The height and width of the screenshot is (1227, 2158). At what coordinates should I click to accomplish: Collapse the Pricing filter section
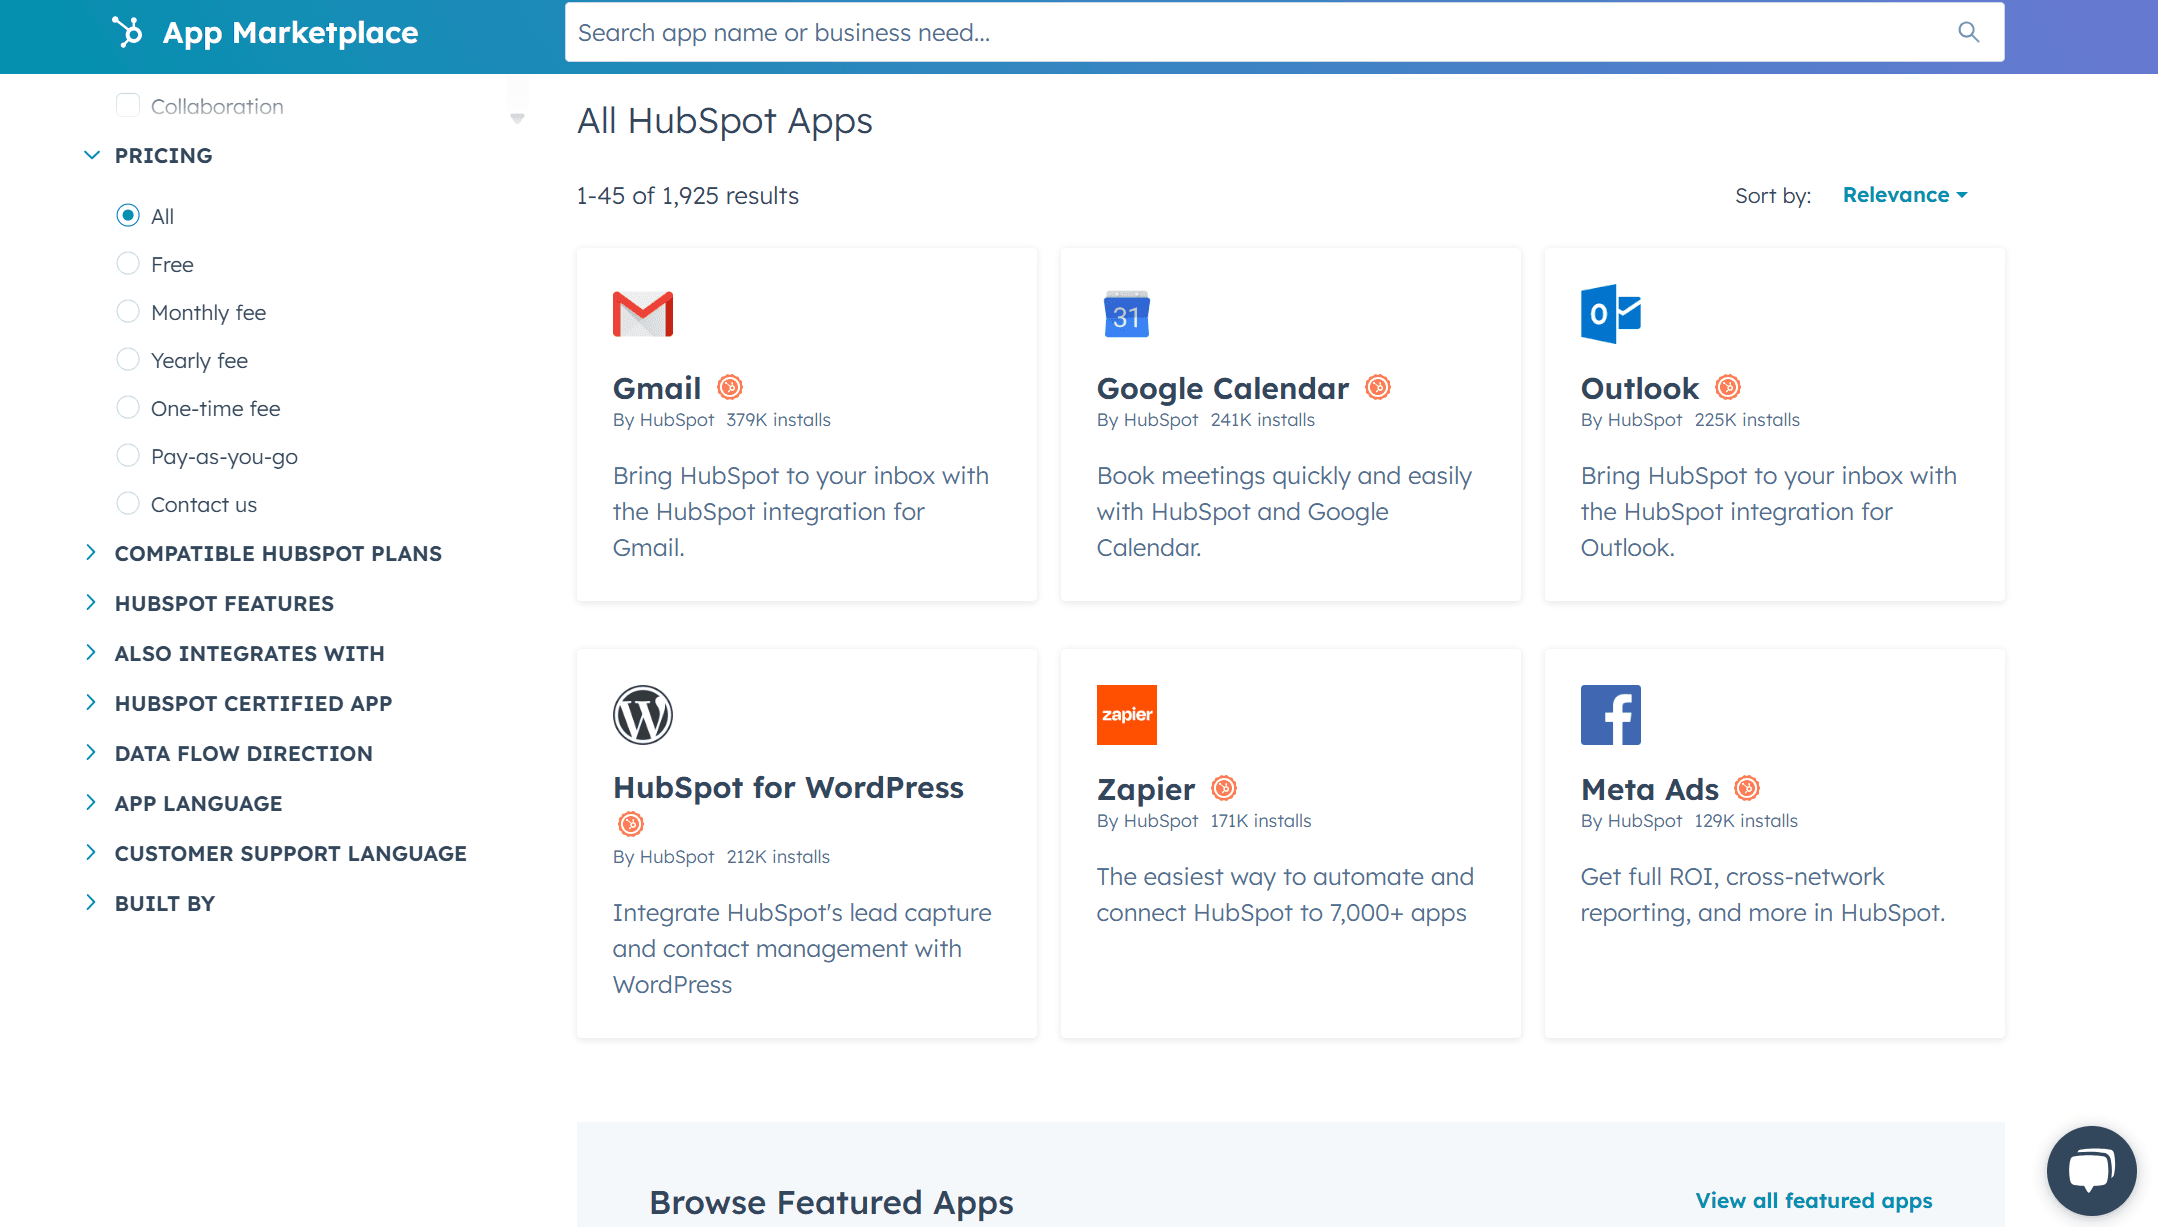pyautogui.click(x=148, y=155)
